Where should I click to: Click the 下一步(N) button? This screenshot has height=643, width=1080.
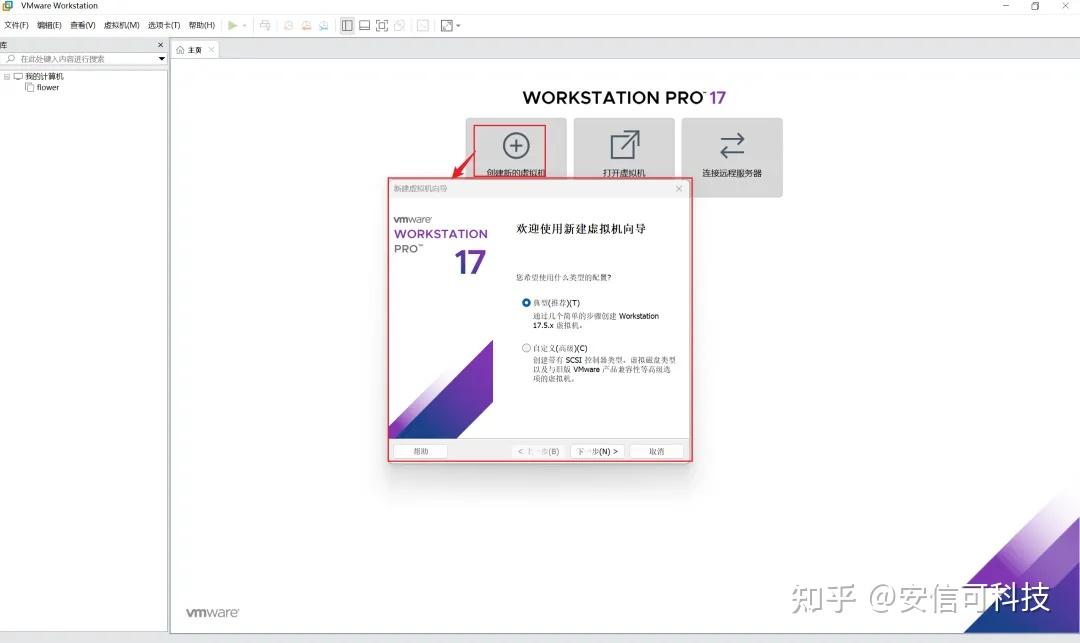(x=598, y=452)
